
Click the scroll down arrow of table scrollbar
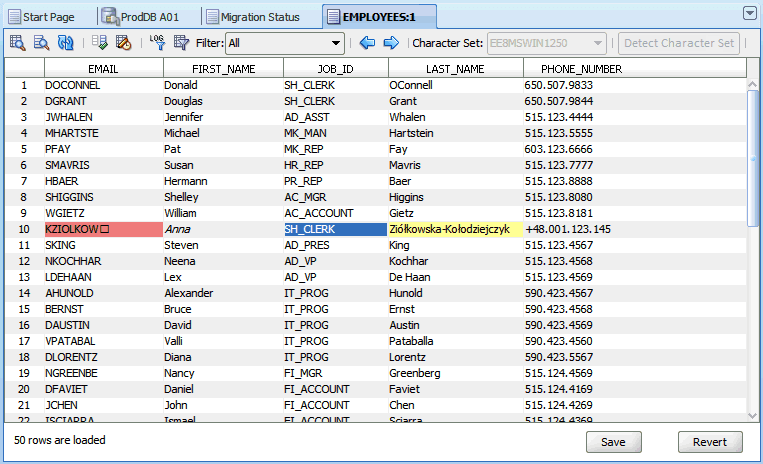point(753,416)
